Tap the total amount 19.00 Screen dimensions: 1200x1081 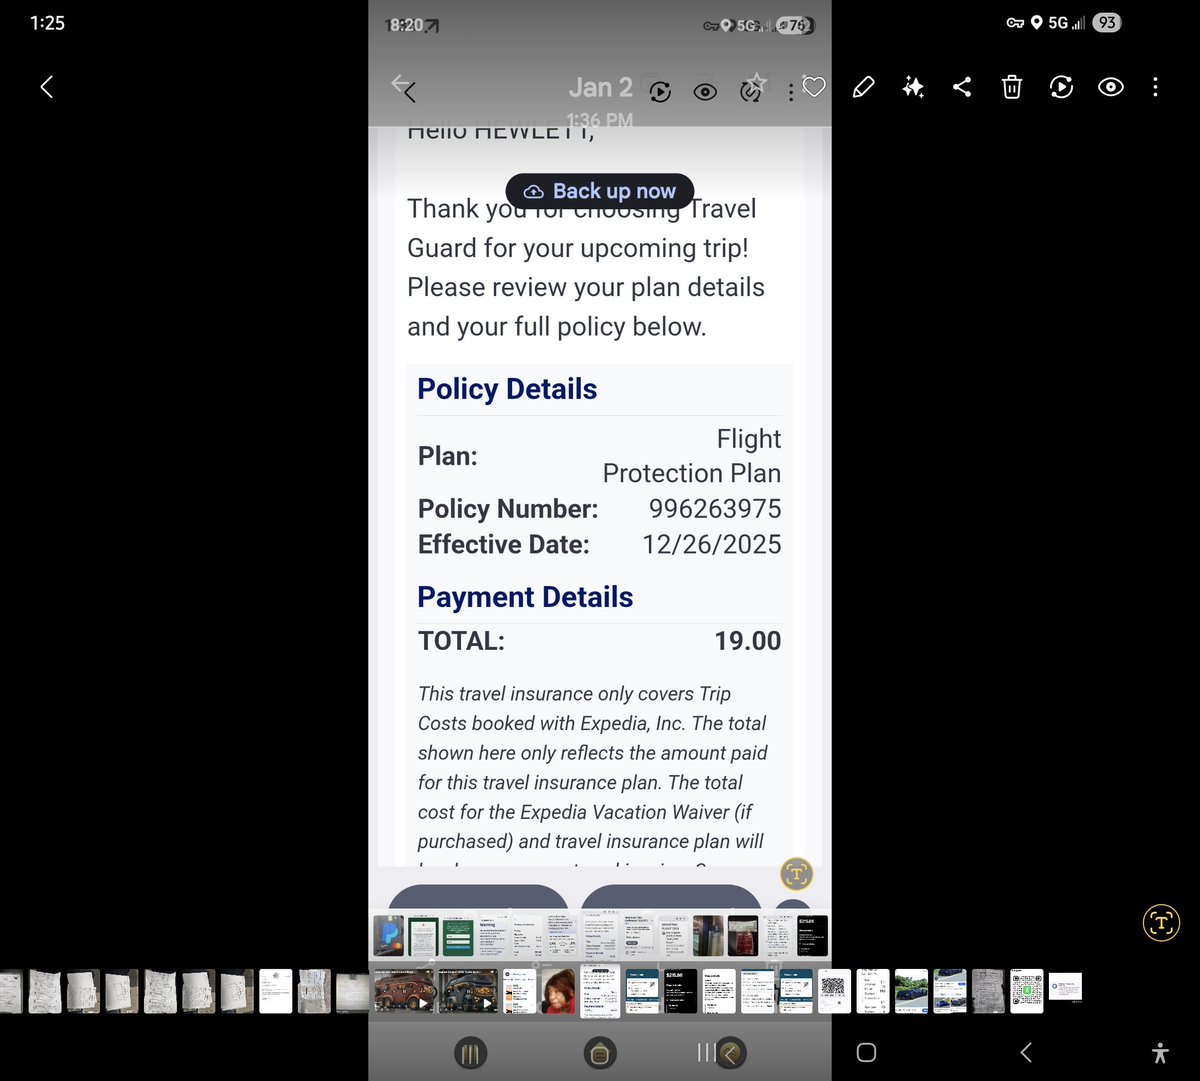tap(748, 641)
